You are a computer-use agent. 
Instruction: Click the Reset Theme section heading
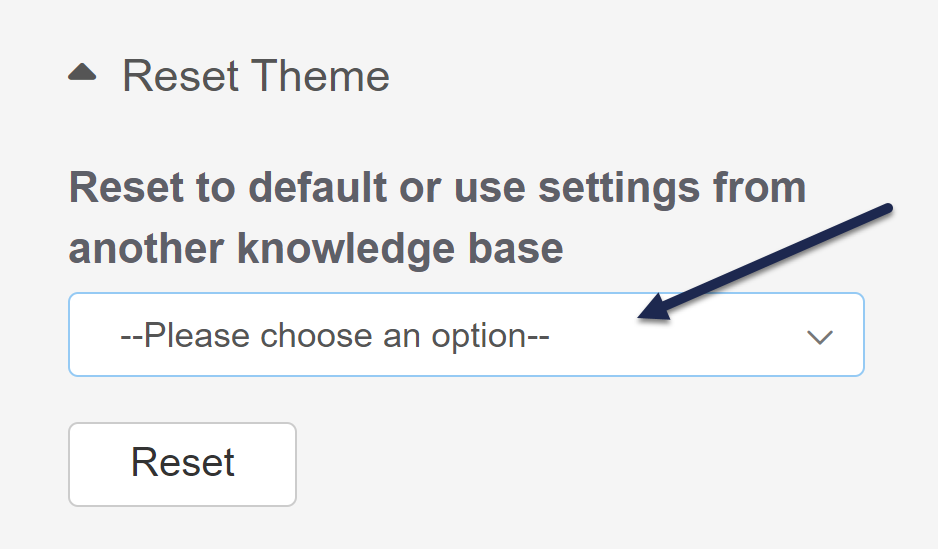pyautogui.click(x=255, y=76)
